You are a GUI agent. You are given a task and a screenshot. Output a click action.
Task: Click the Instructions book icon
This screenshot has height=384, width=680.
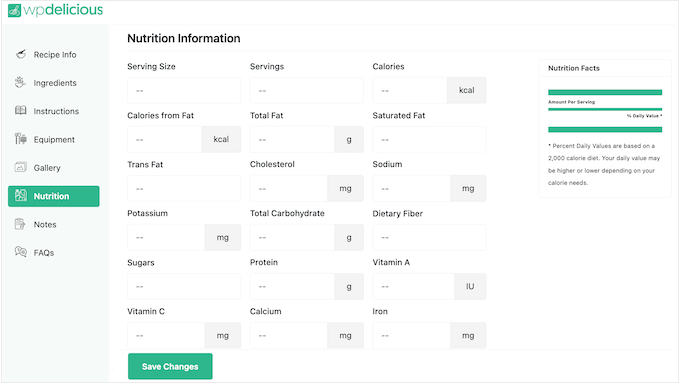20,111
